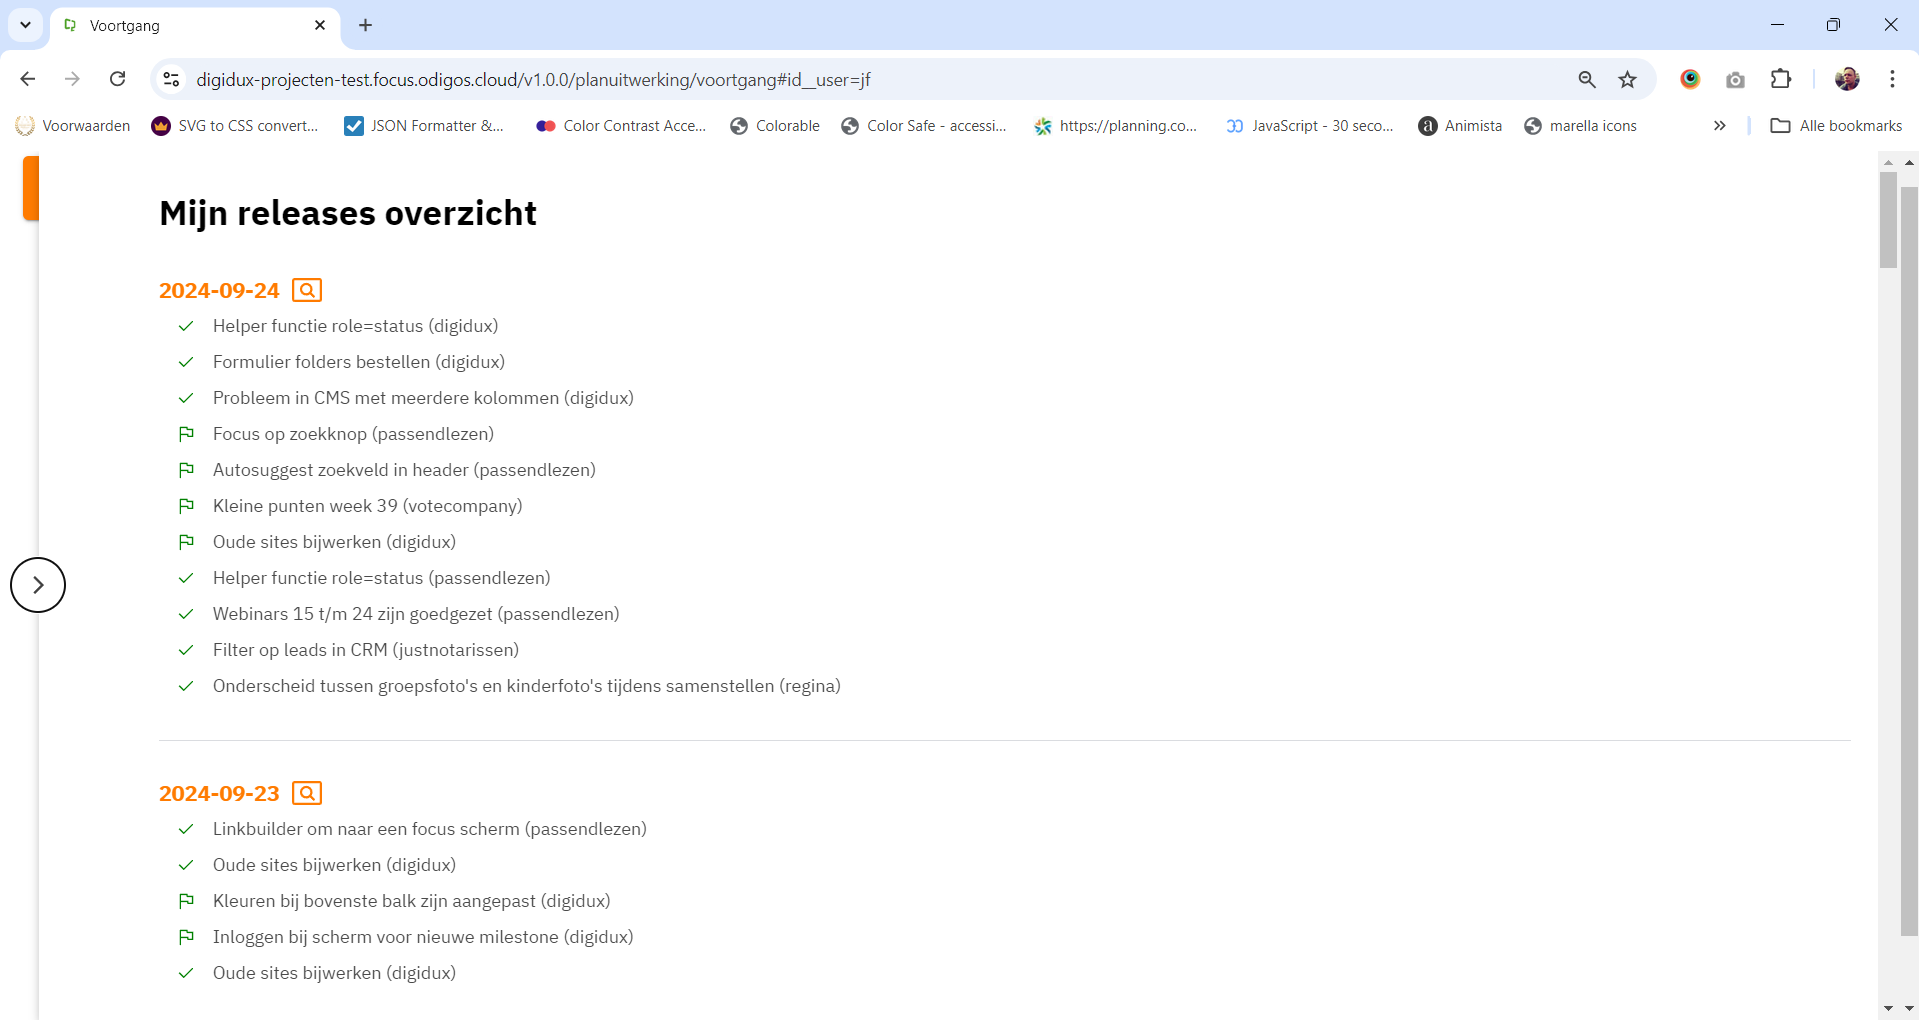Open the tab search dropdown arrow

tap(25, 25)
